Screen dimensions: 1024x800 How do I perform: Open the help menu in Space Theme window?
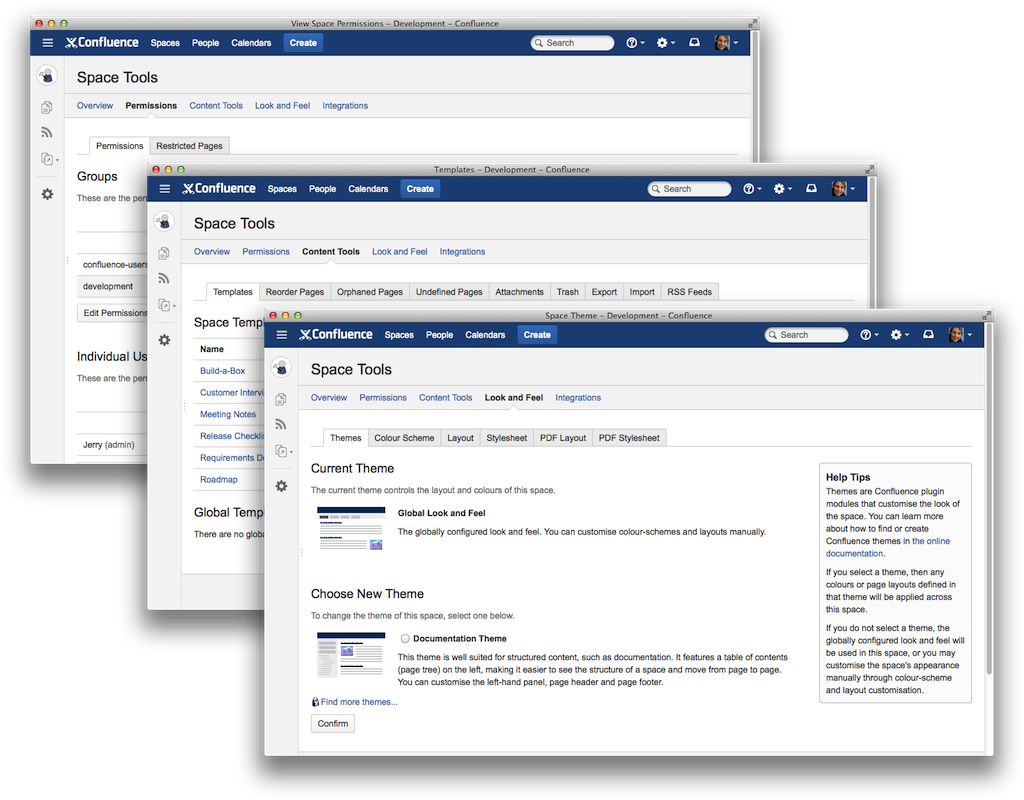point(869,335)
